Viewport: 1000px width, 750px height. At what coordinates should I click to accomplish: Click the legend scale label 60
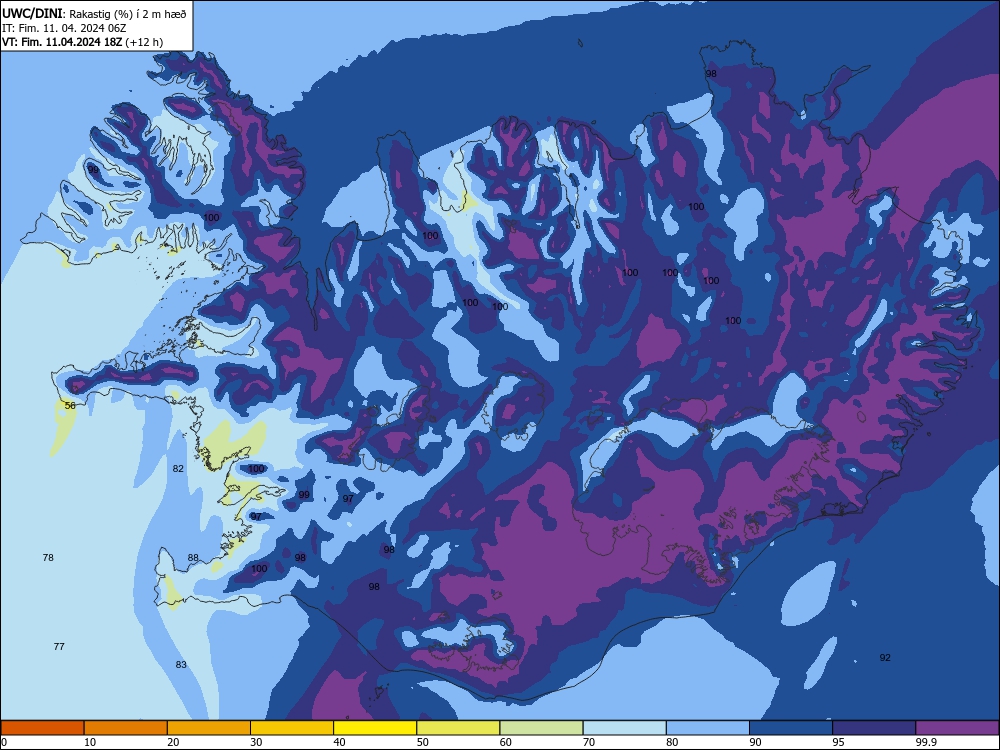coord(506,742)
